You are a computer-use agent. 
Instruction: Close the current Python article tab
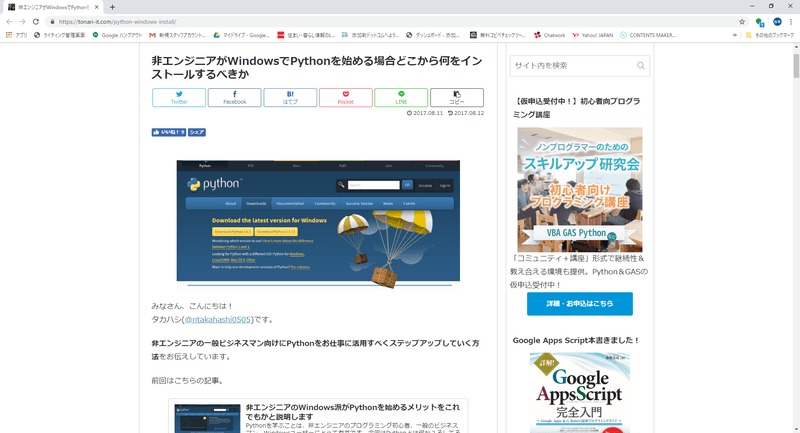click(x=96, y=7)
